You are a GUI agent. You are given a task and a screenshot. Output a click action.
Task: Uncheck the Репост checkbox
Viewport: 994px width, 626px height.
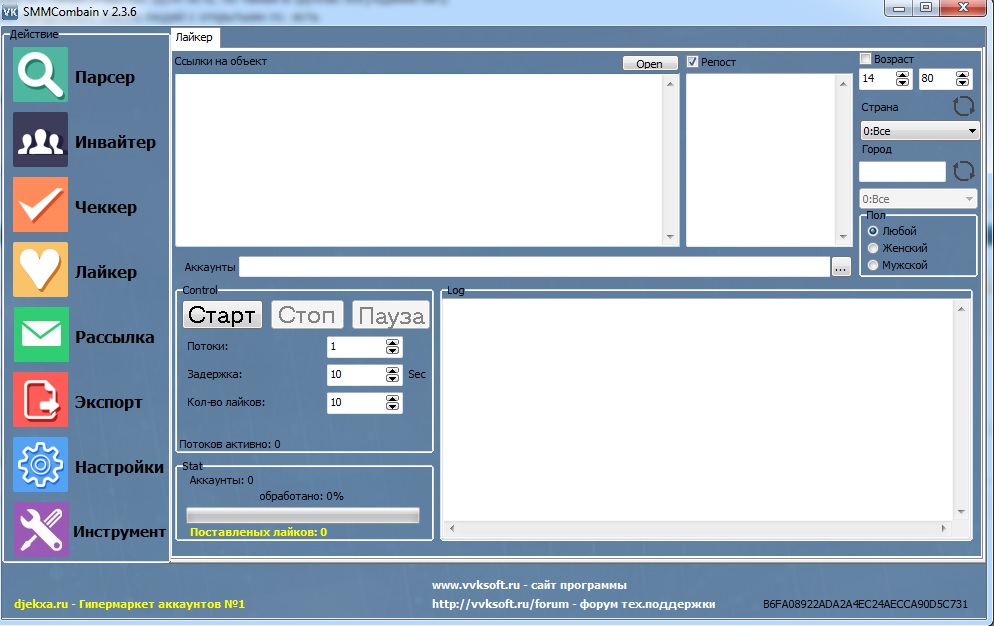(x=692, y=62)
